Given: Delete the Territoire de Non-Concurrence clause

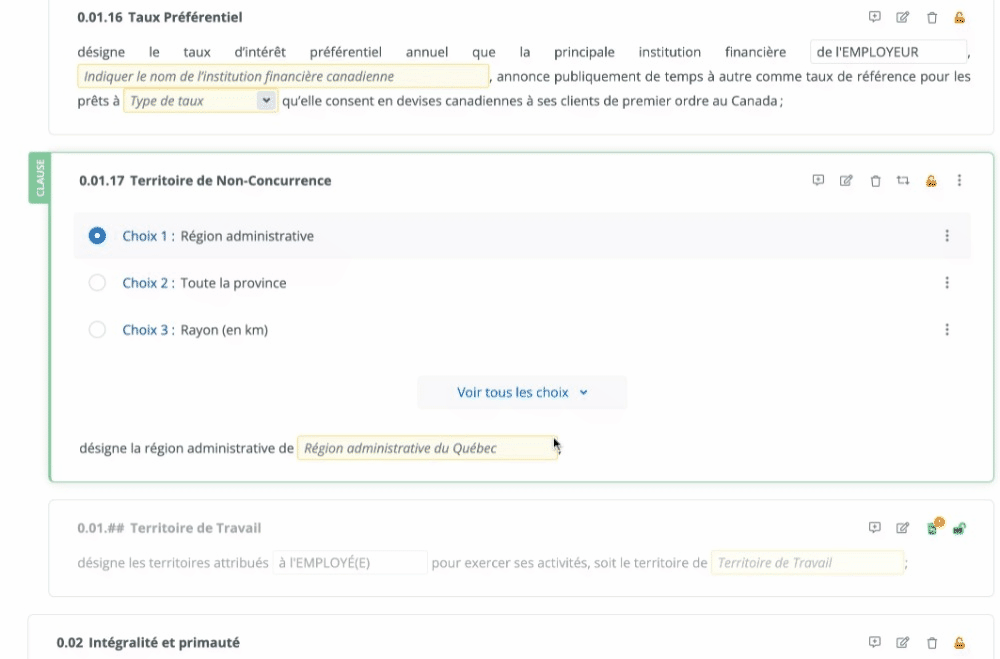Looking at the screenshot, I should pyautogui.click(x=875, y=181).
